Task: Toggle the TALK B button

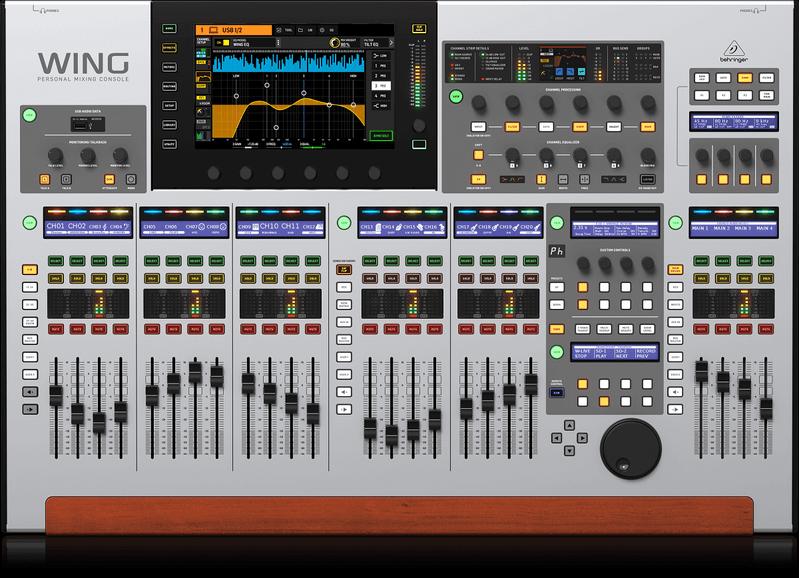Action: [x=66, y=179]
